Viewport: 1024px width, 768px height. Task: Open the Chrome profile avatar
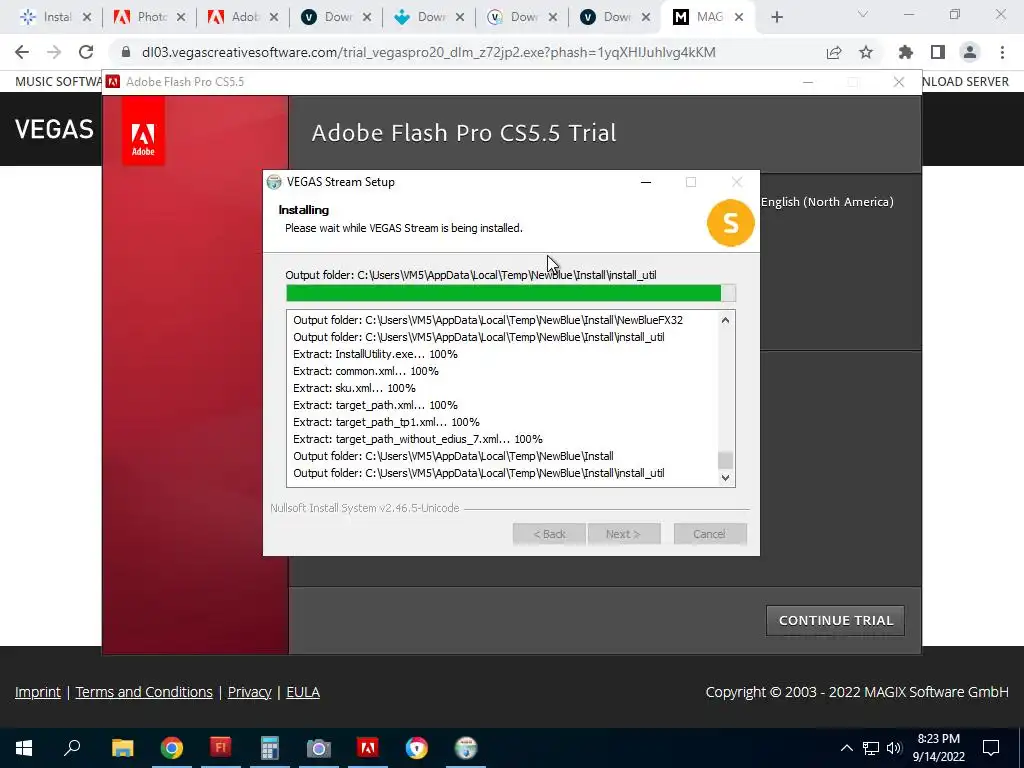(x=970, y=52)
